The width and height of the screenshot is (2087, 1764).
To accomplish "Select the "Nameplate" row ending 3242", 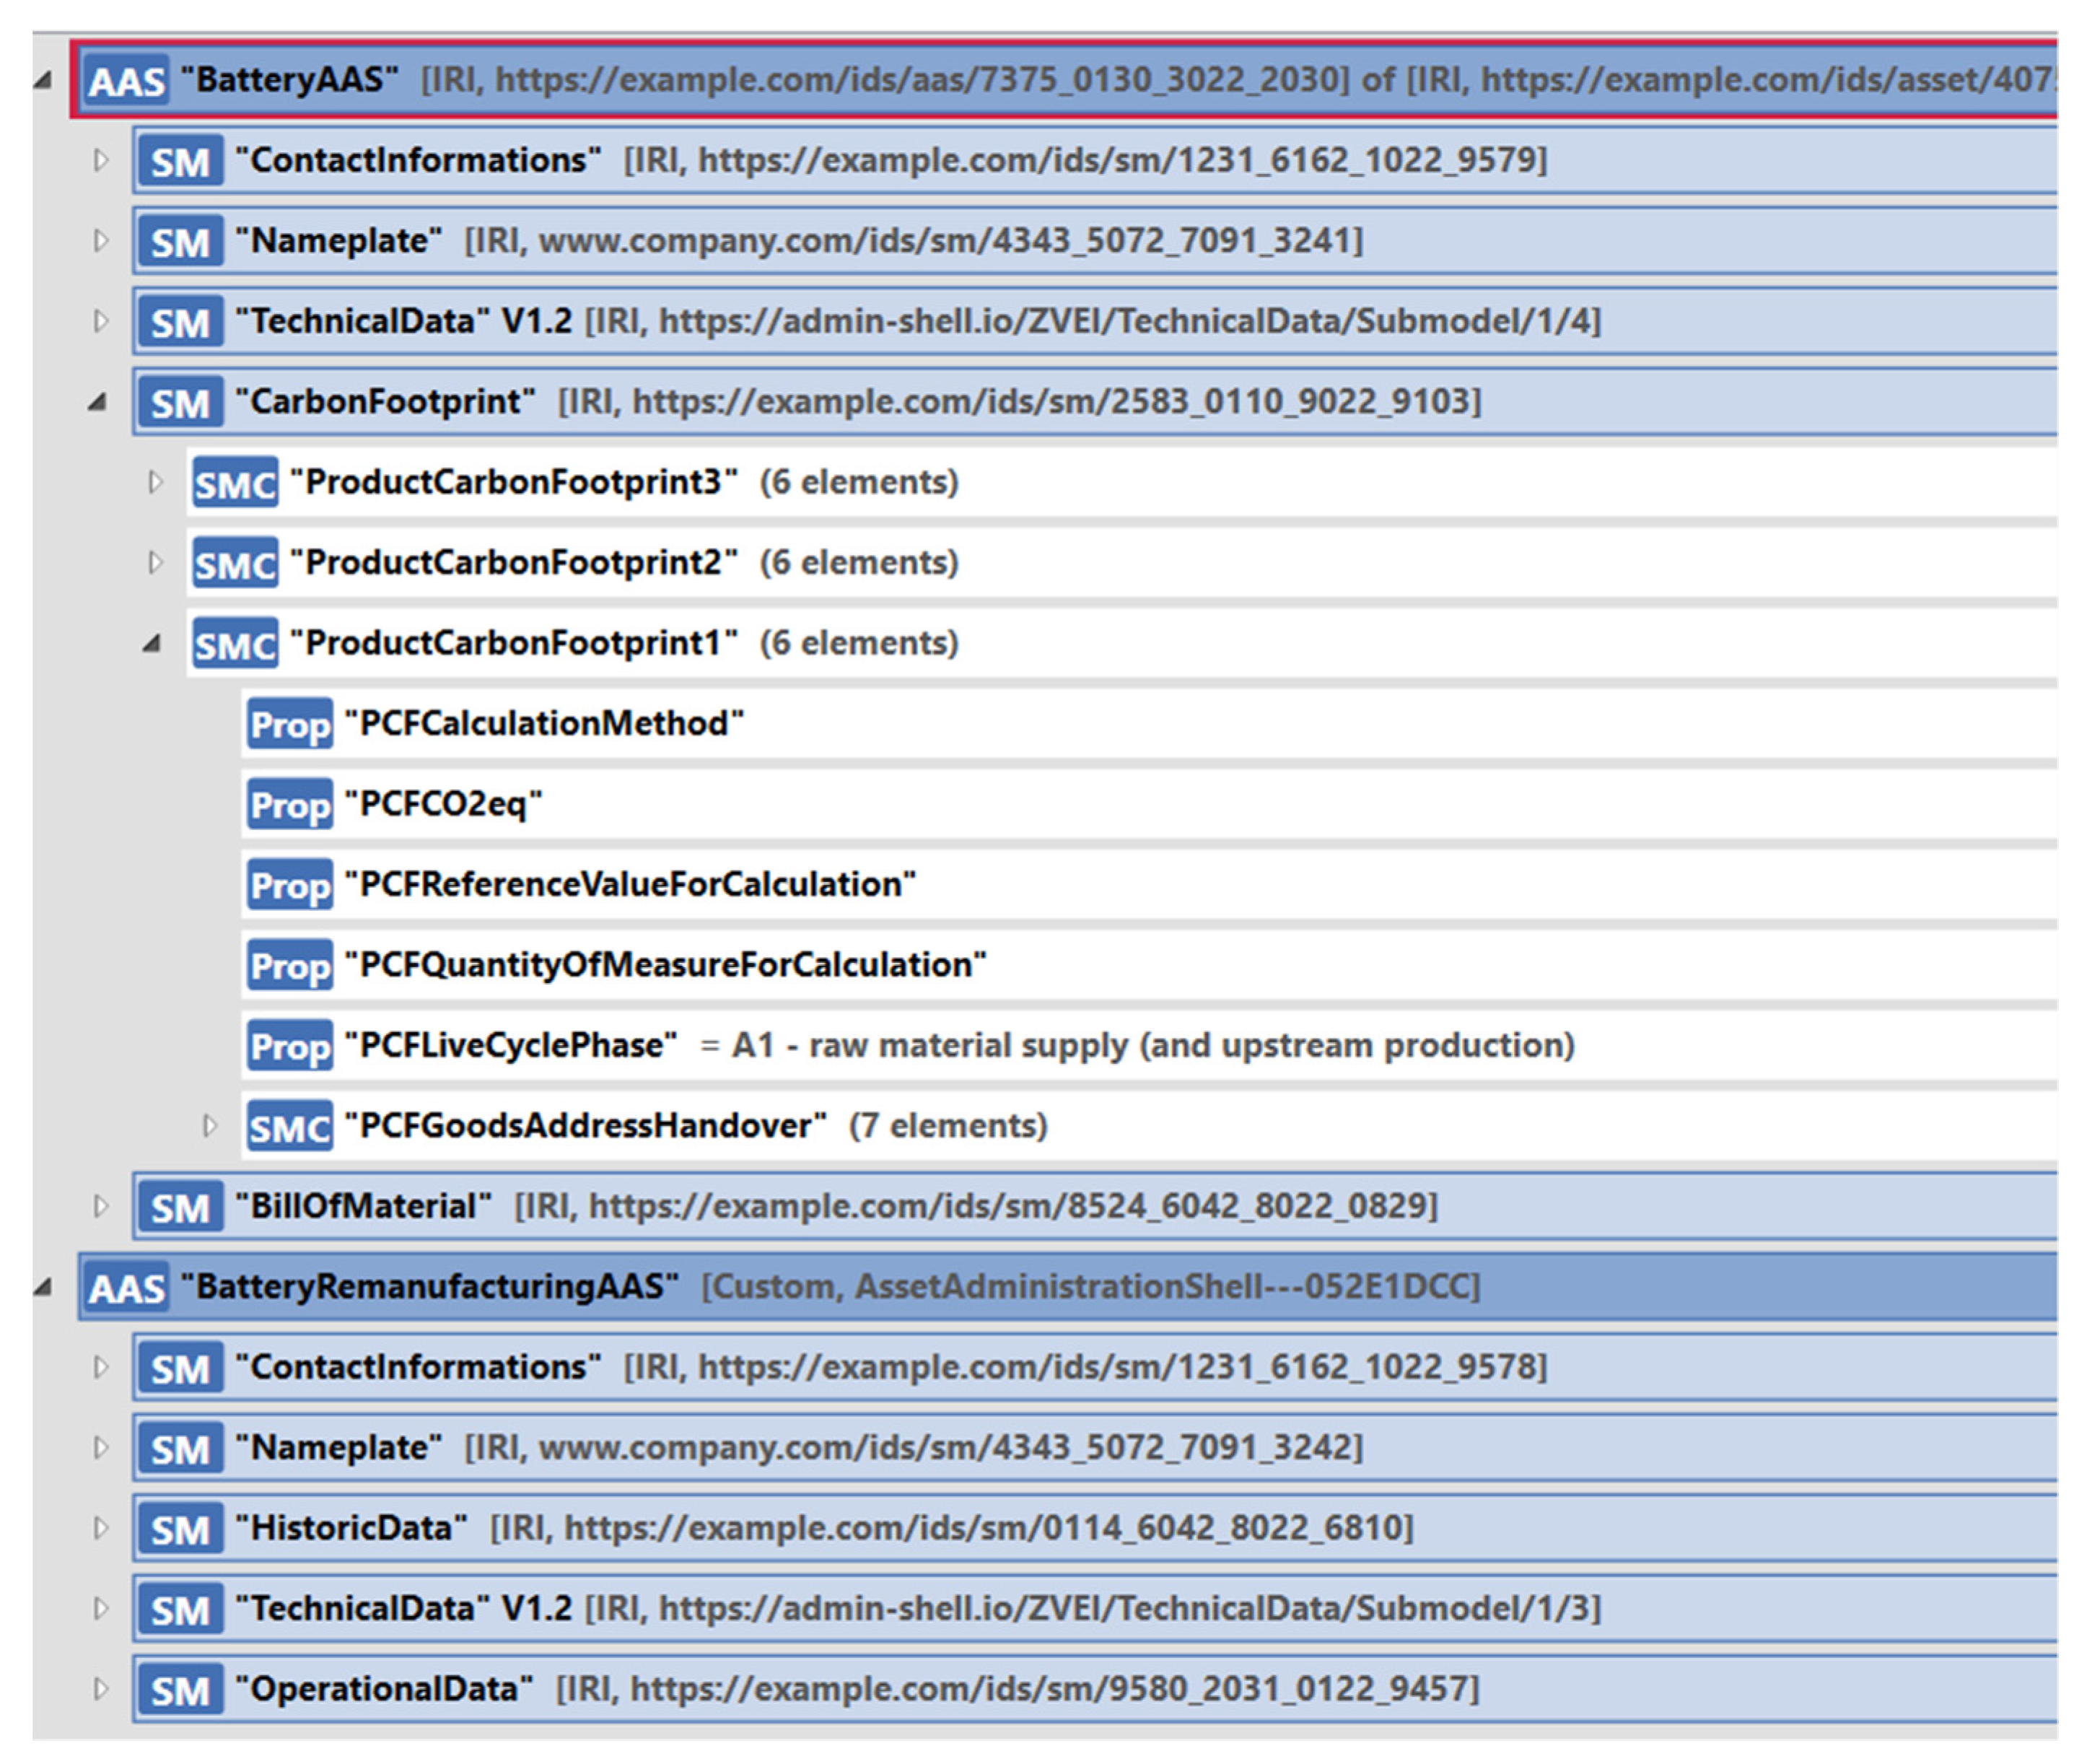I will pyautogui.click(x=1095, y=1448).
